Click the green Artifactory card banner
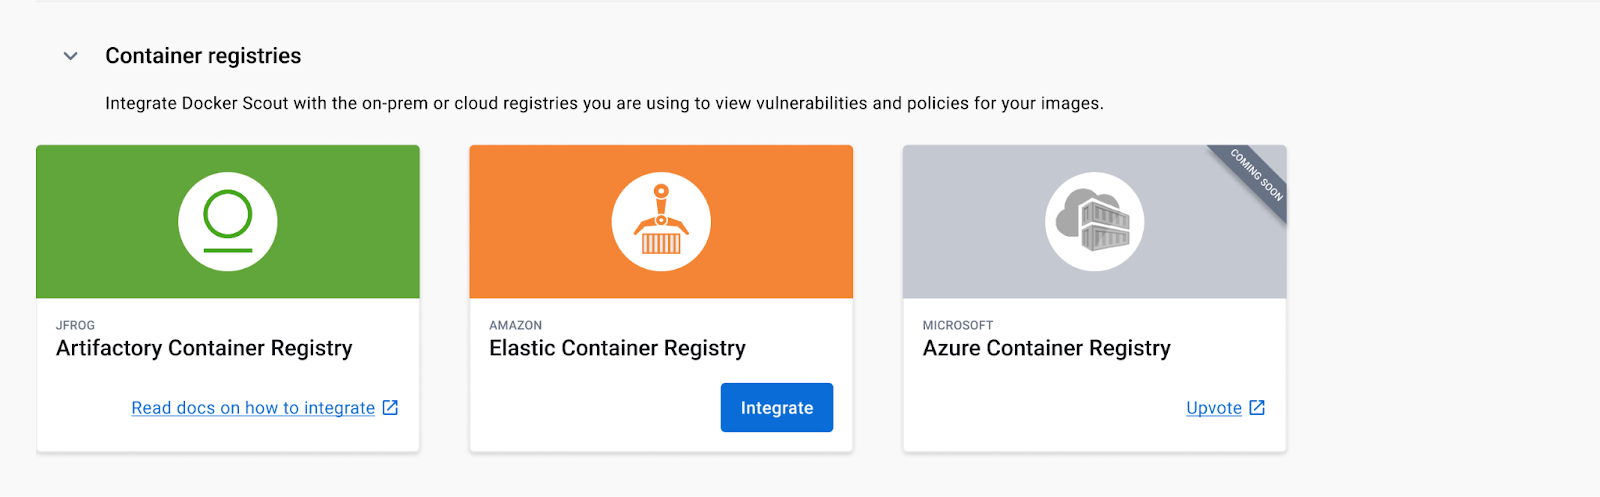The height and width of the screenshot is (497, 1600). [228, 222]
